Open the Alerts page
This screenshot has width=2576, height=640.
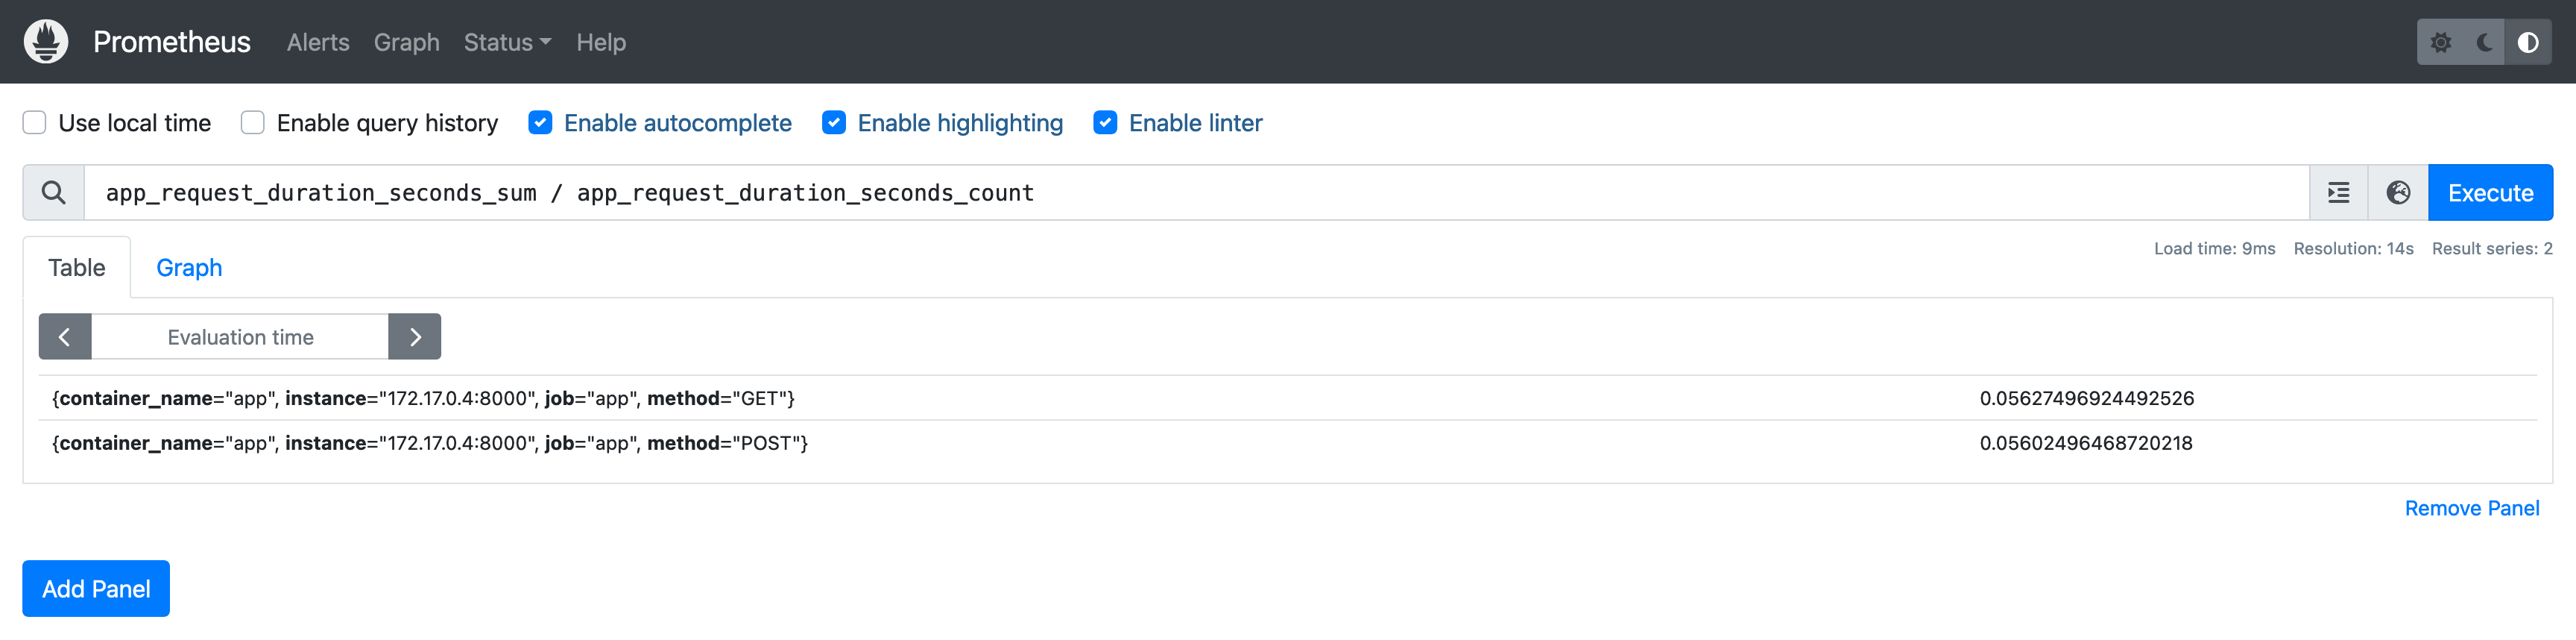[318, 42]
